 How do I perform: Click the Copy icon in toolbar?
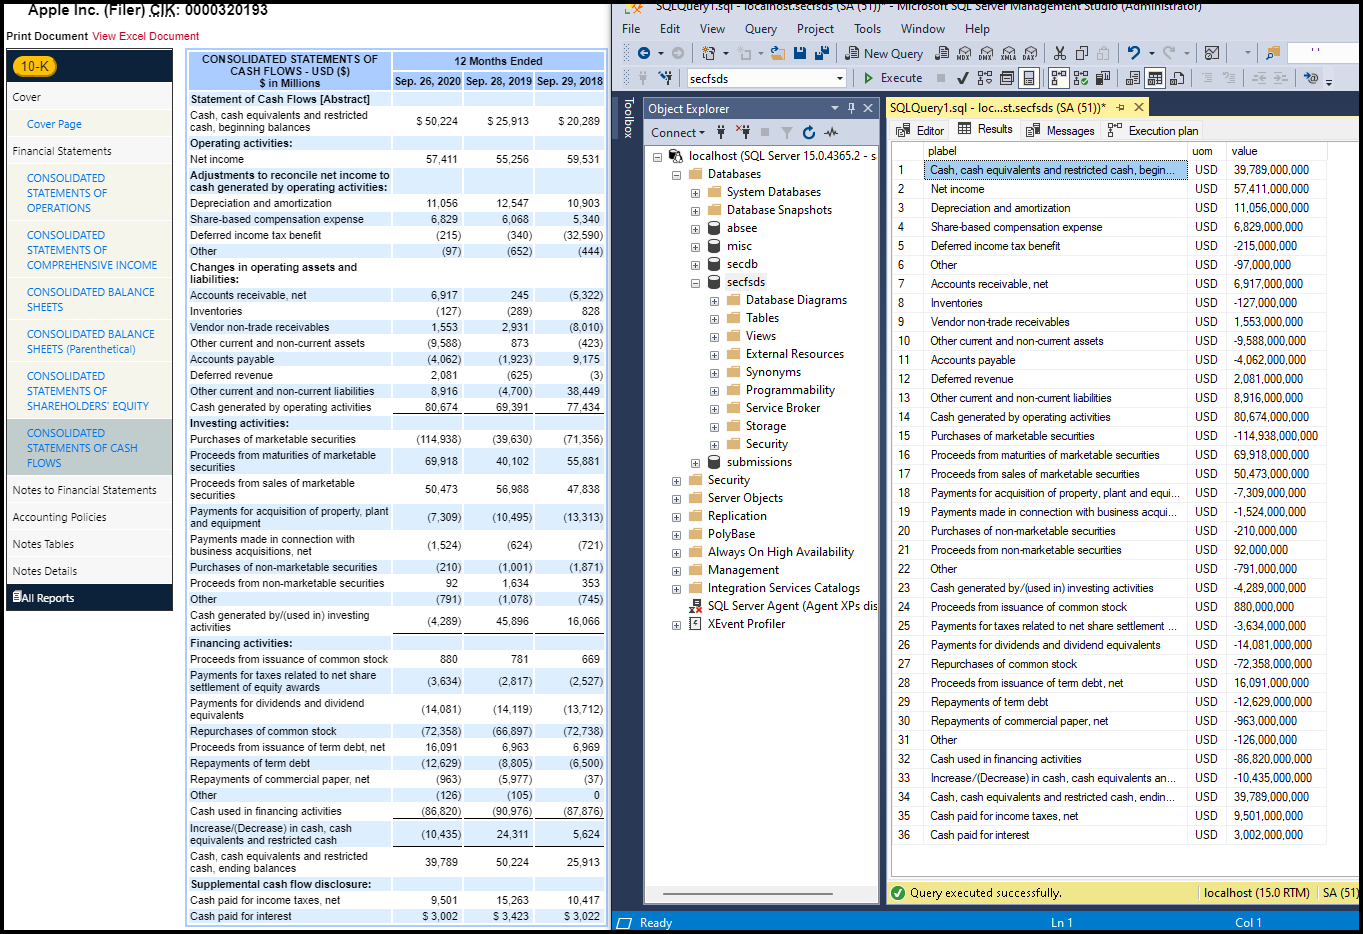coord(1081,53)
